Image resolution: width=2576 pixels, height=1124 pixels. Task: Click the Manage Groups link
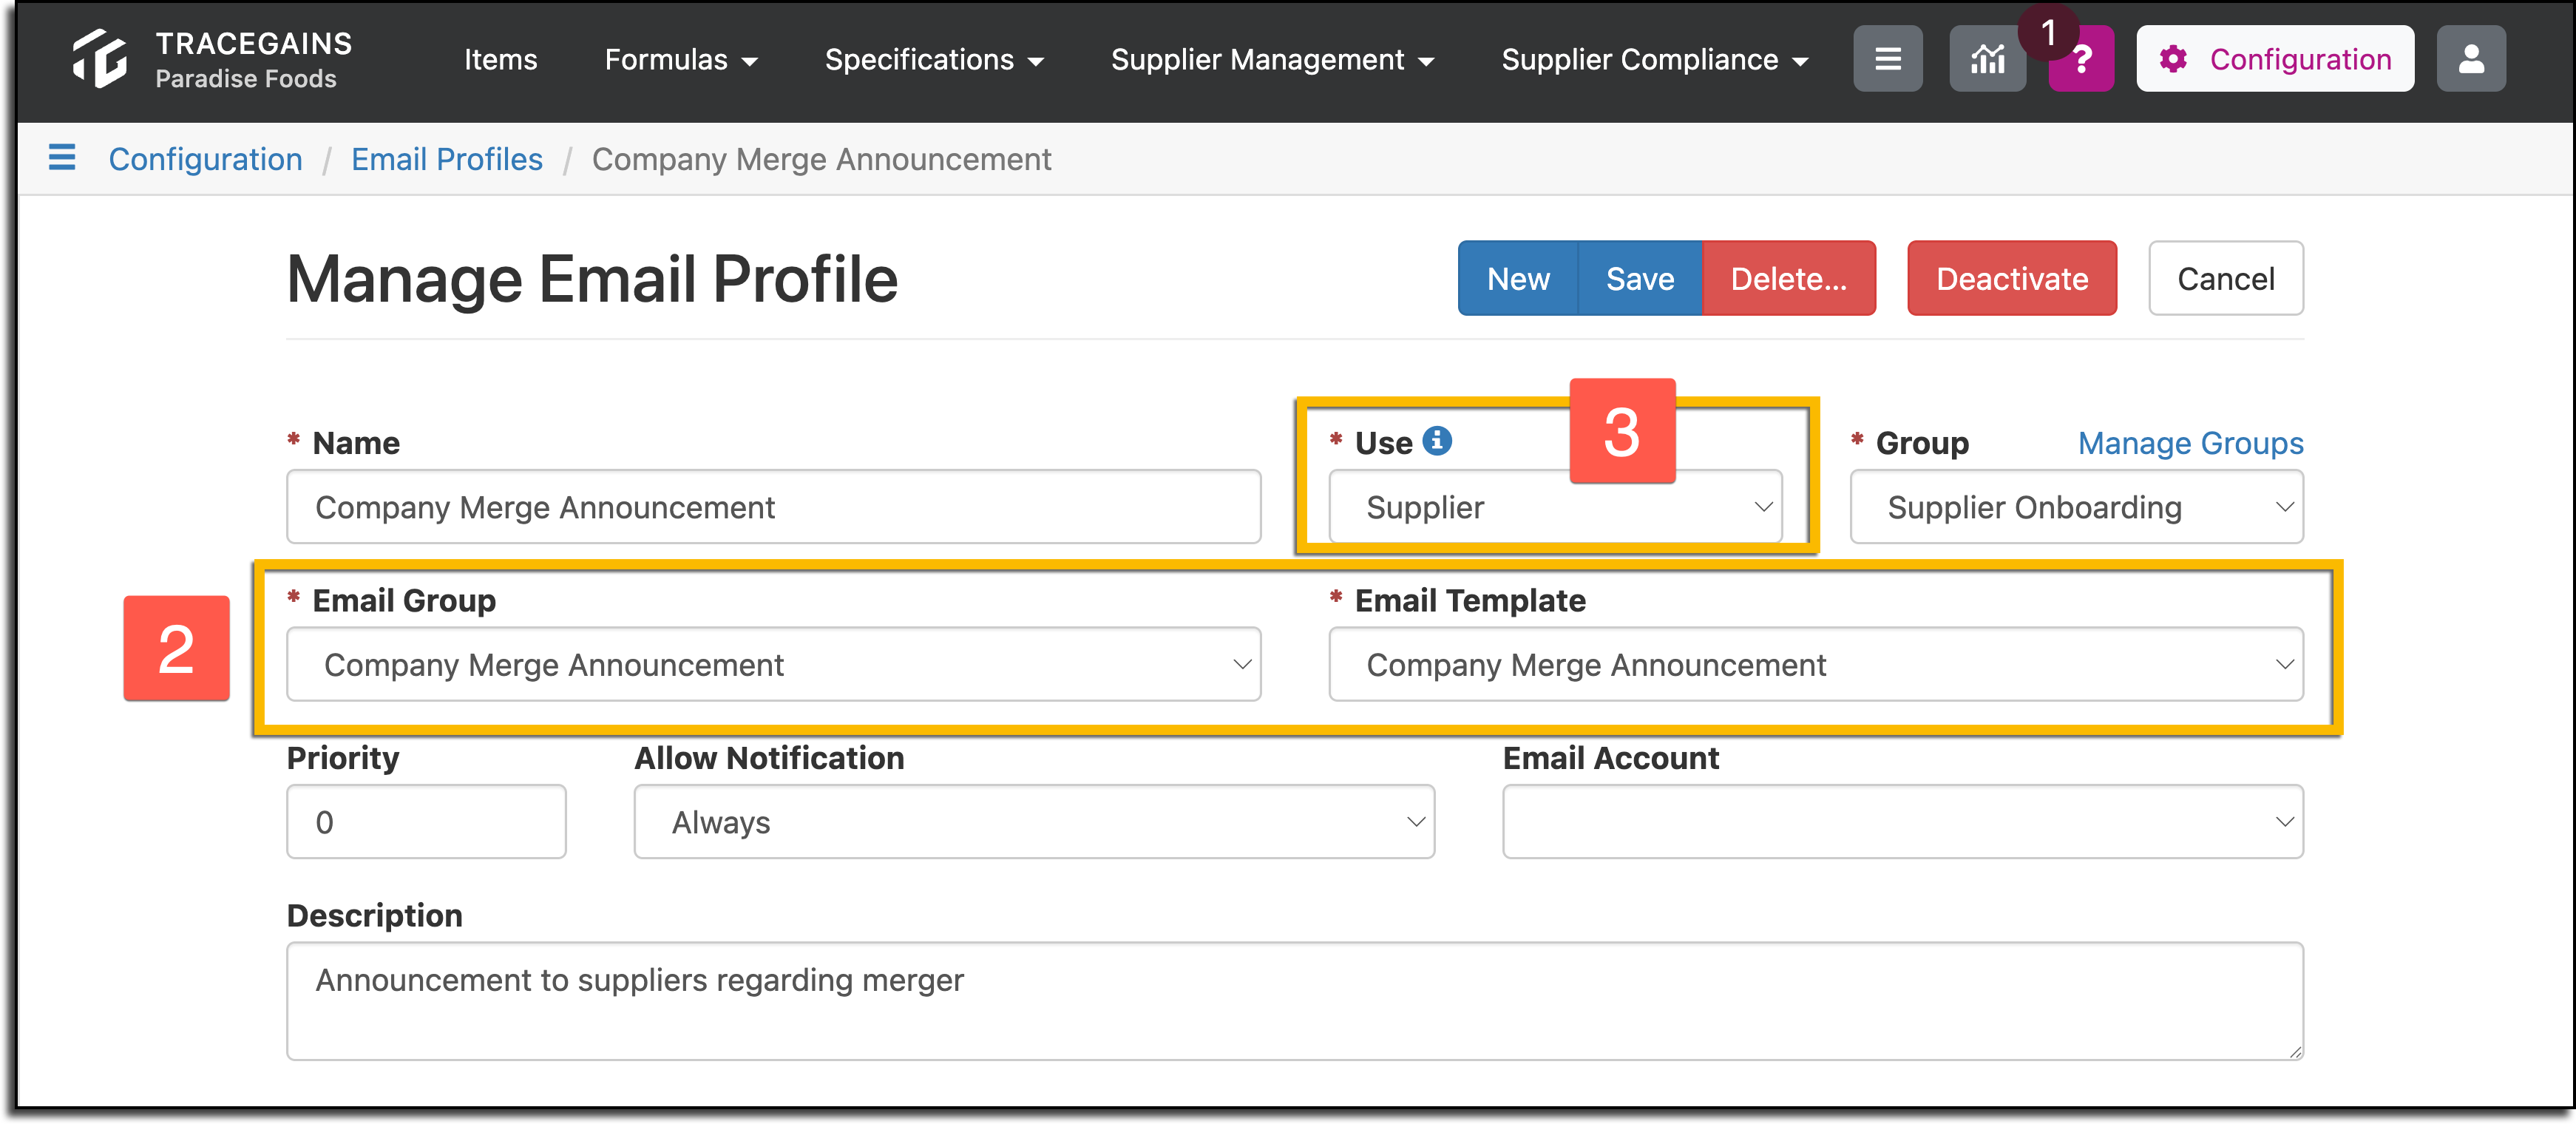2190,443
